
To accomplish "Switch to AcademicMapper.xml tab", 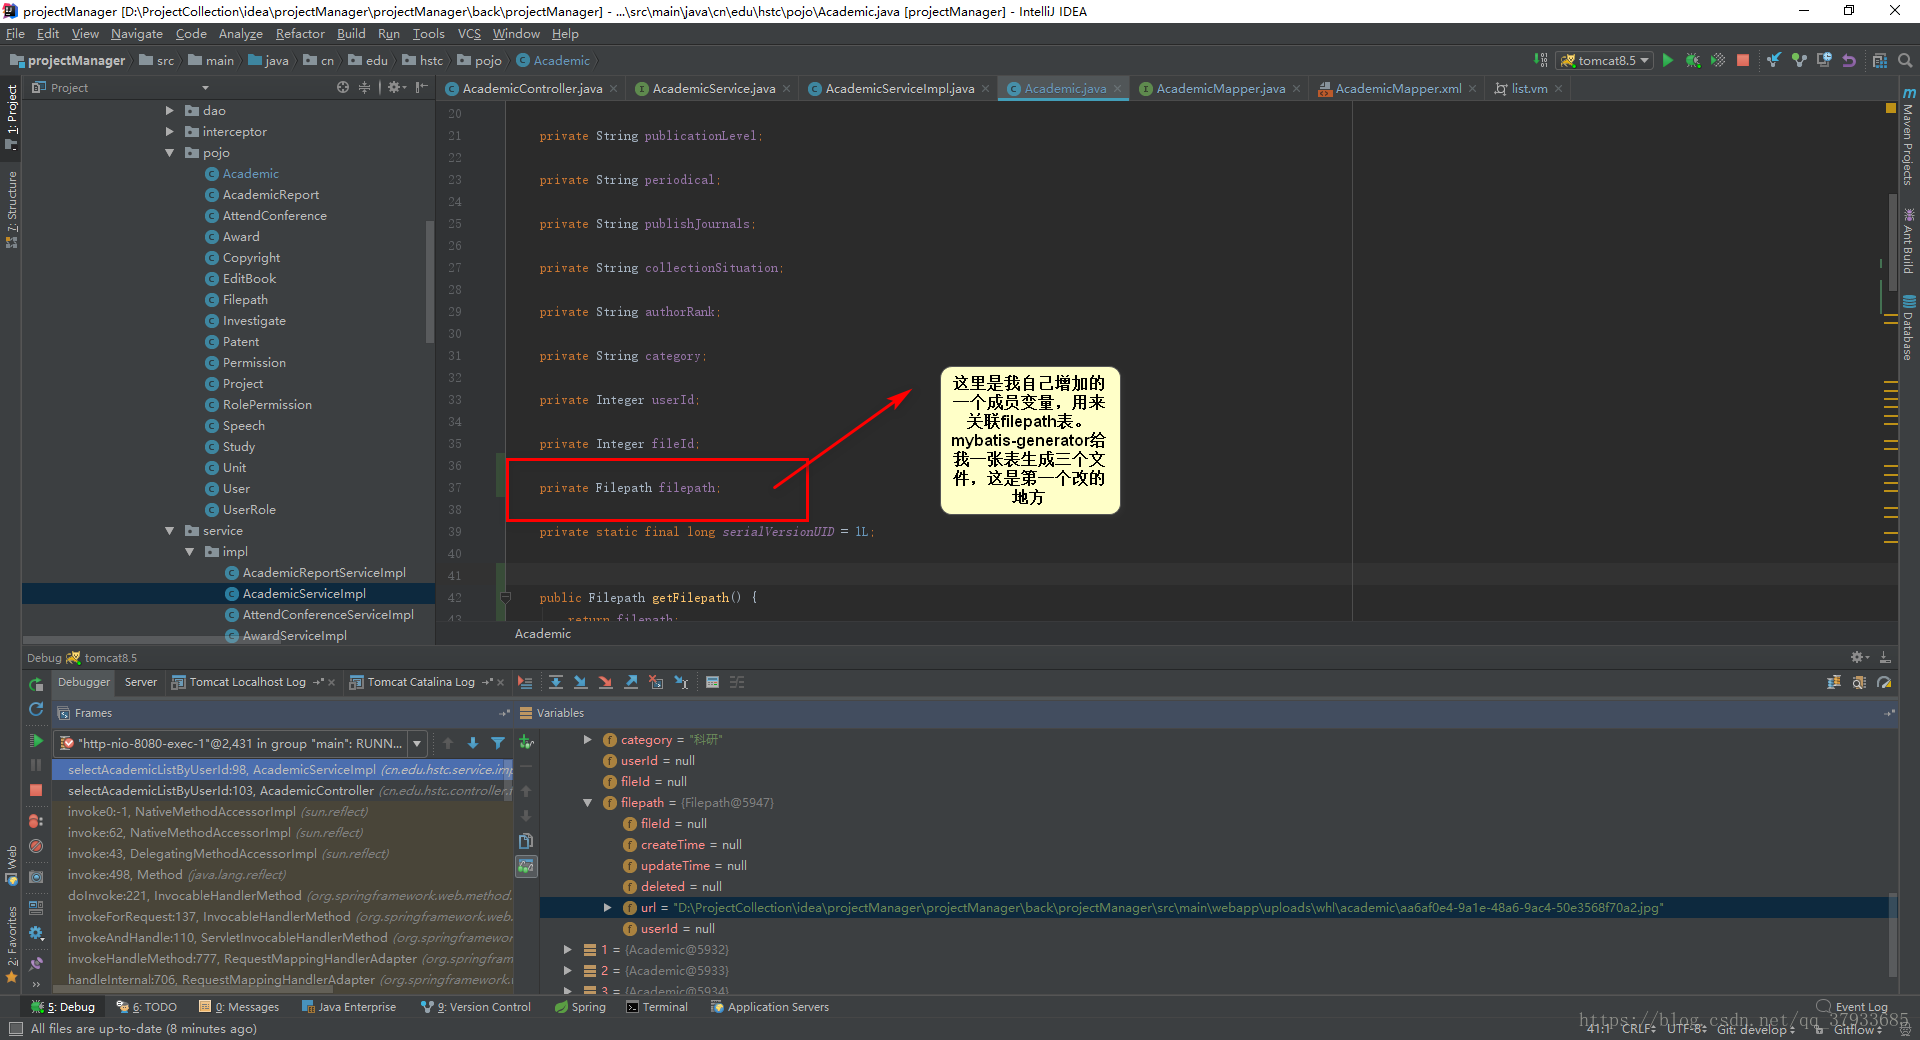I will click(x=1397, y=89).
